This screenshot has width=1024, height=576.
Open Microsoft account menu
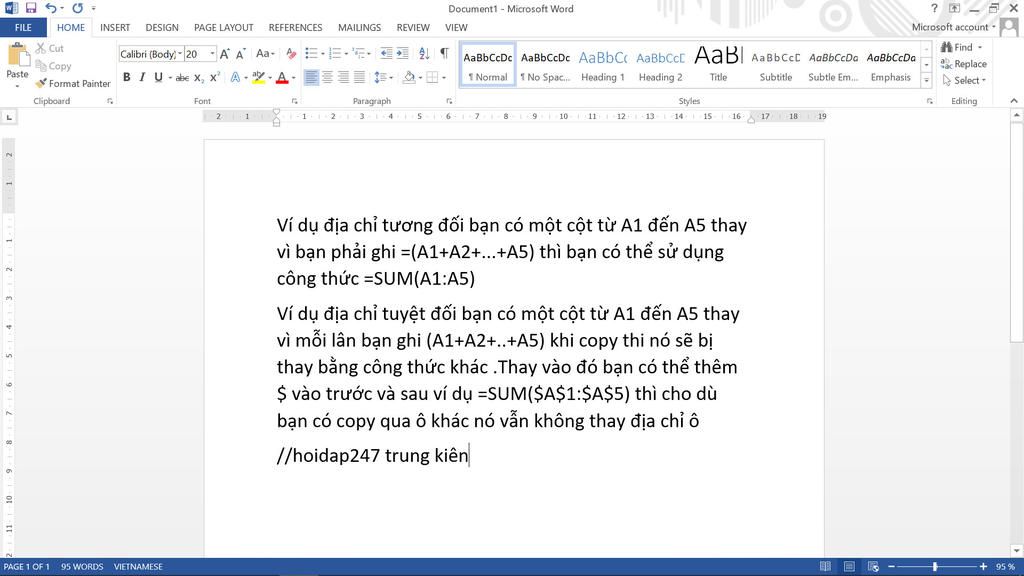[953, 27]
